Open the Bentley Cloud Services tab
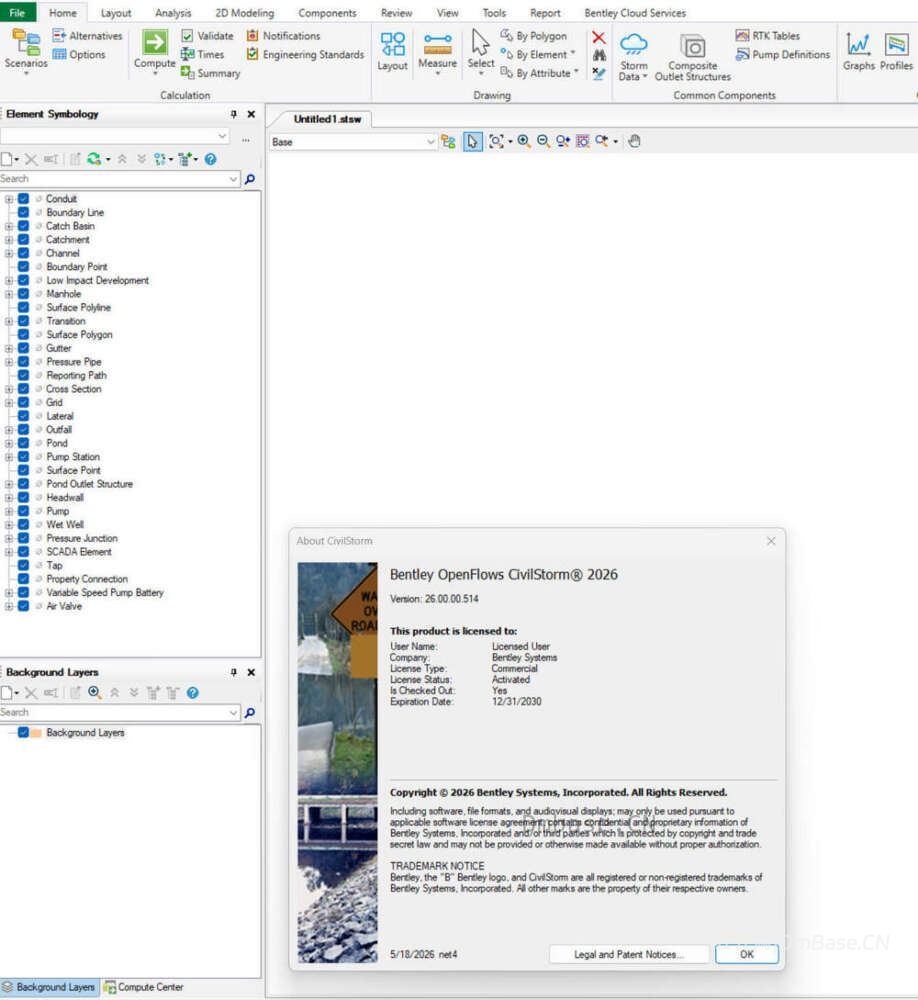918x1000 pixels. pyautogui.click(x=635, y=13)
